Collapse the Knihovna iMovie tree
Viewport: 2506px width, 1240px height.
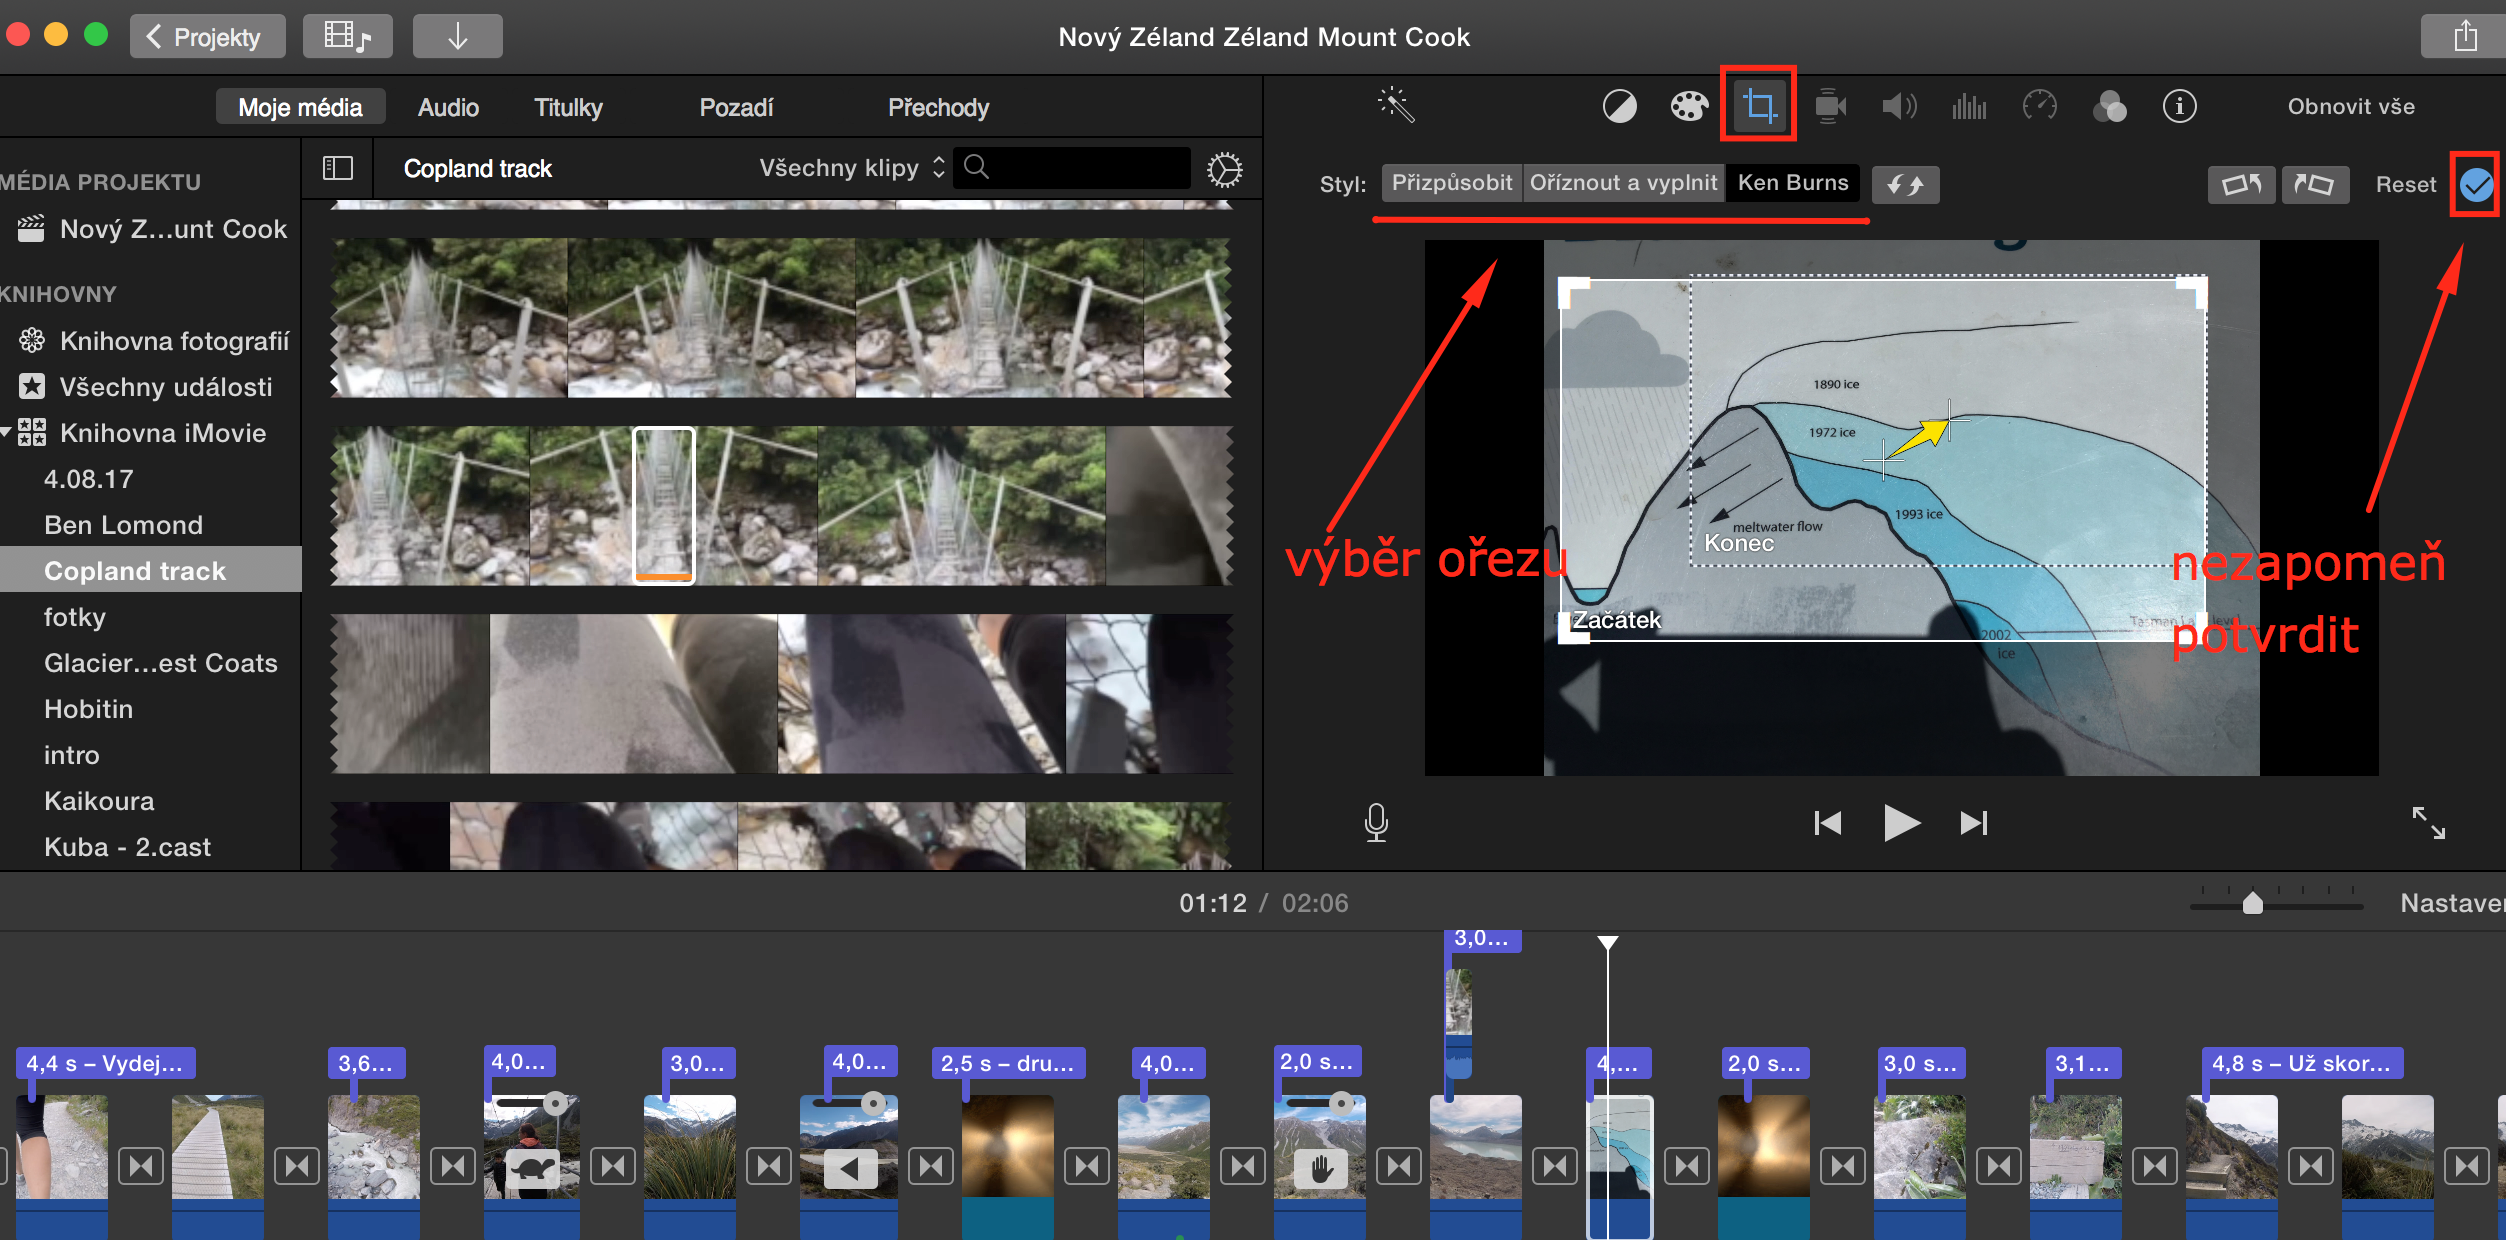(8, 432)
